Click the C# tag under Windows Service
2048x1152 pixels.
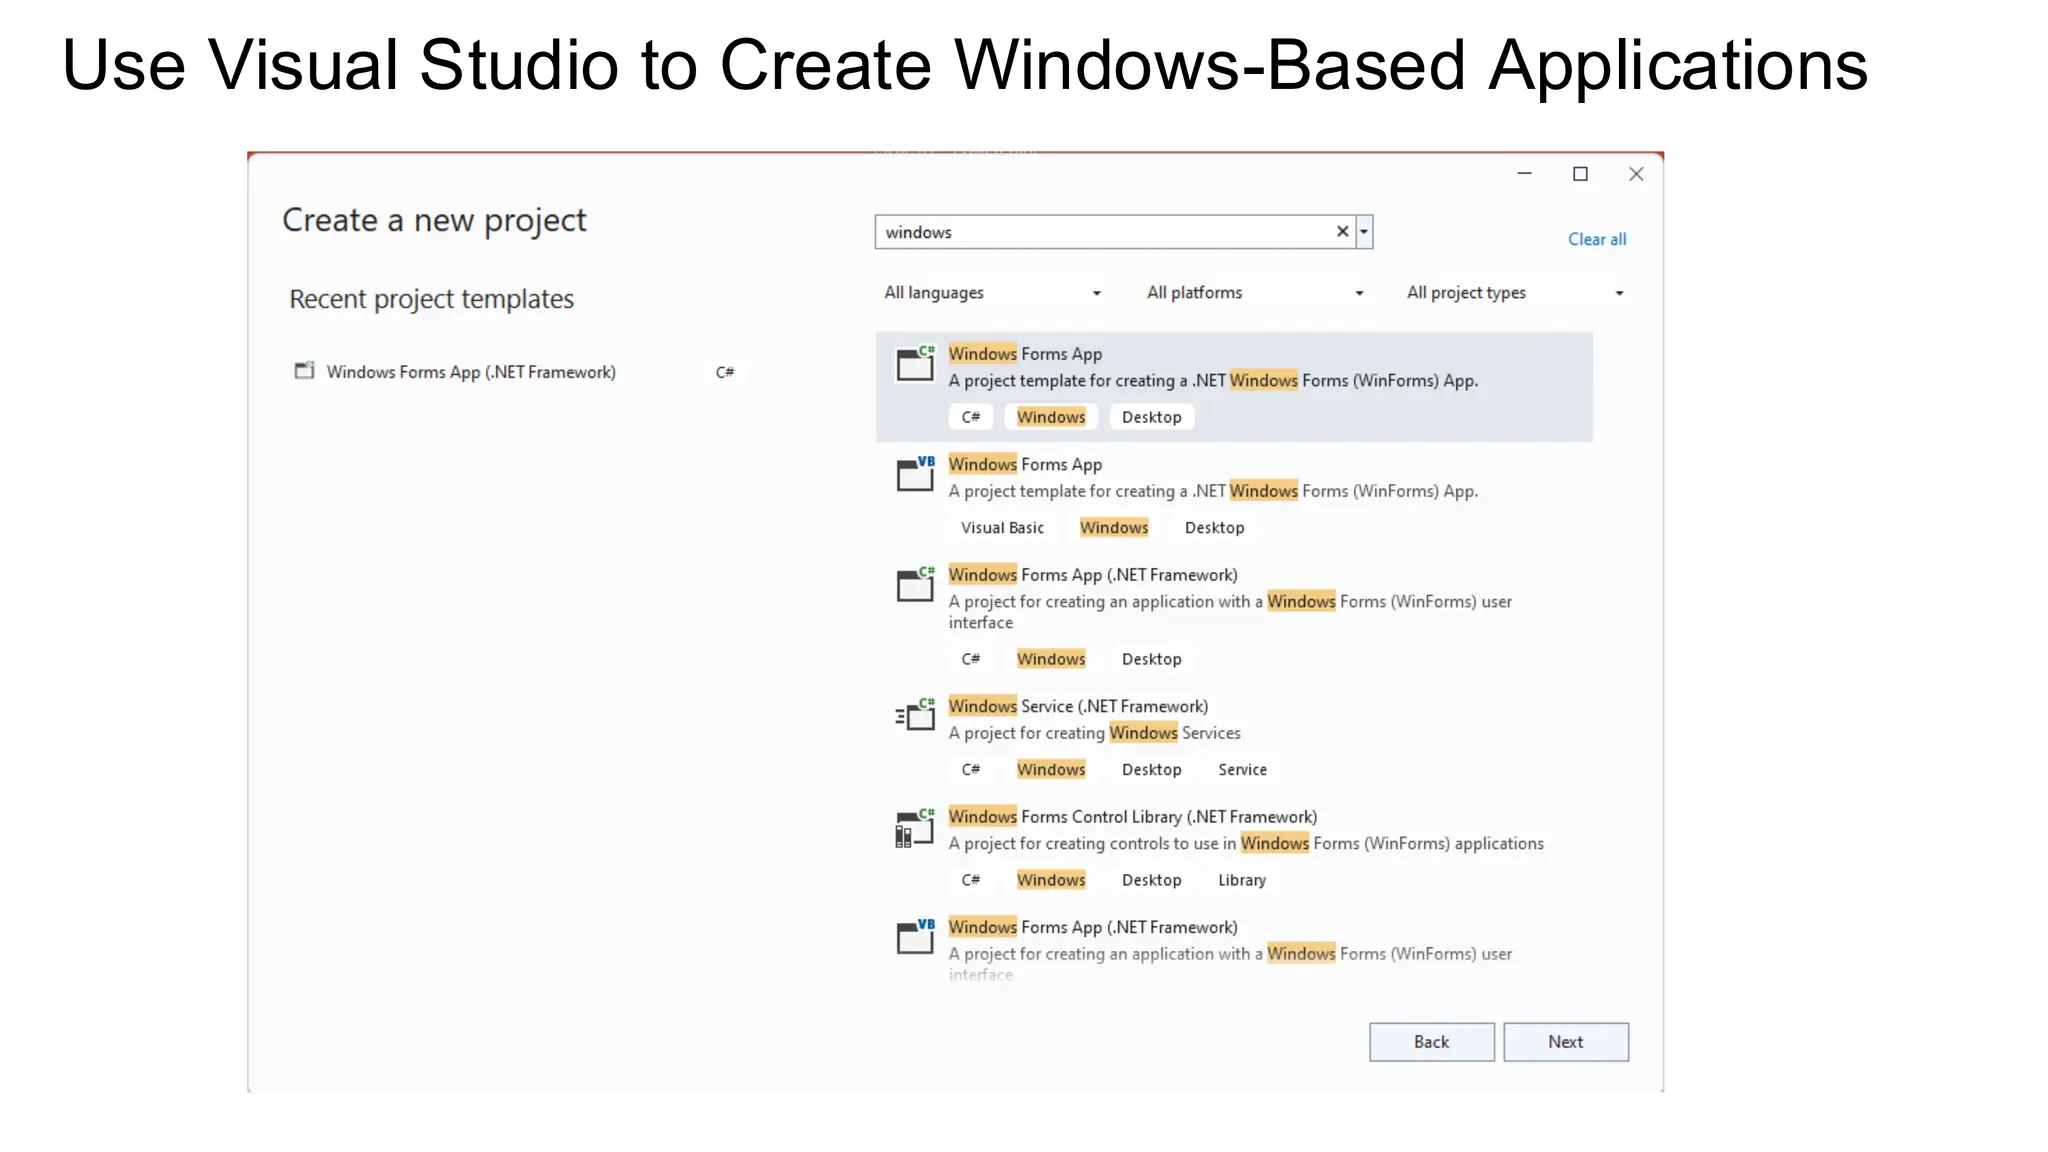click(971, 770)
